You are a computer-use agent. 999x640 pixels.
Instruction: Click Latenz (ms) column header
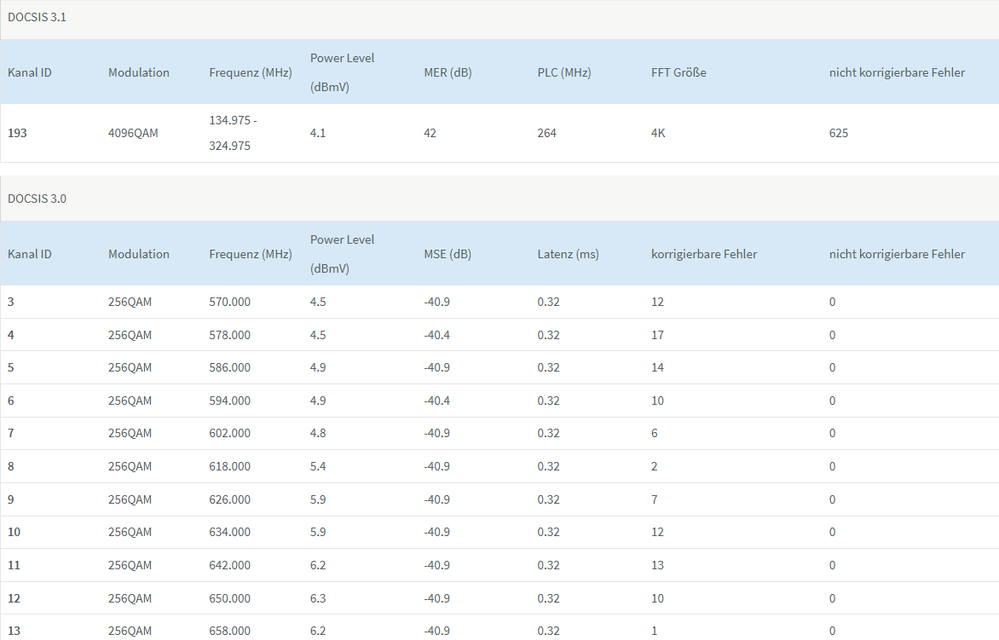(568, 254)
